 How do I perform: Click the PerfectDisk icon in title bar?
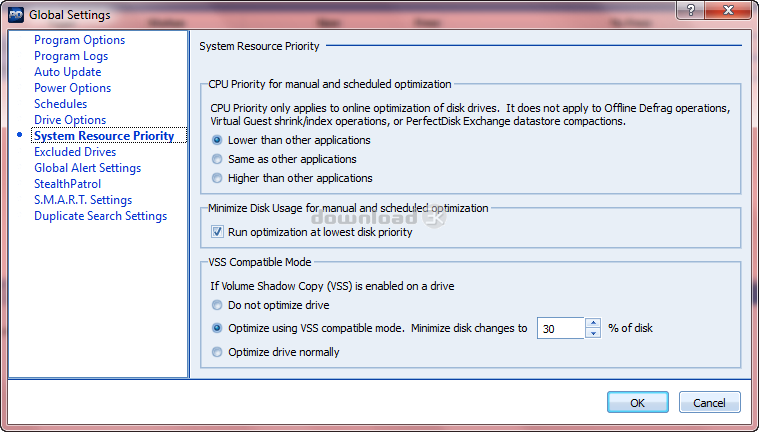coord(14,14)
